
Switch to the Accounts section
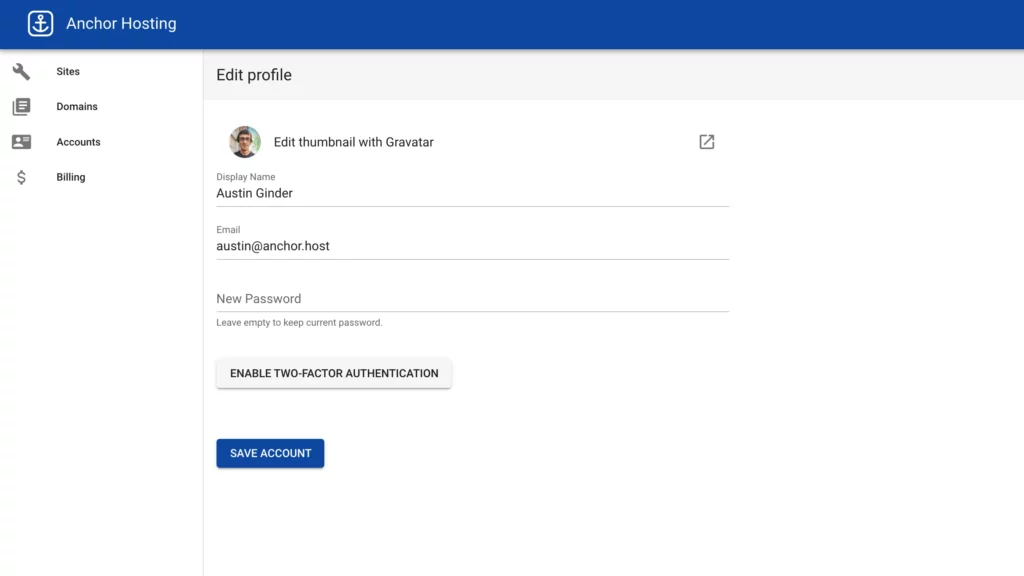[x=78, y=141]
